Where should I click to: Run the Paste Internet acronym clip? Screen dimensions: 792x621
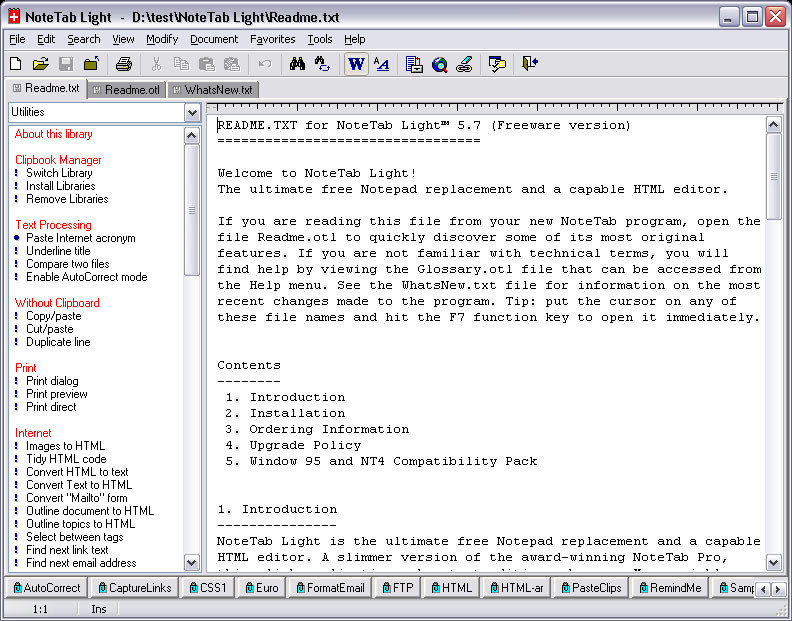click(x=80, y=238)
